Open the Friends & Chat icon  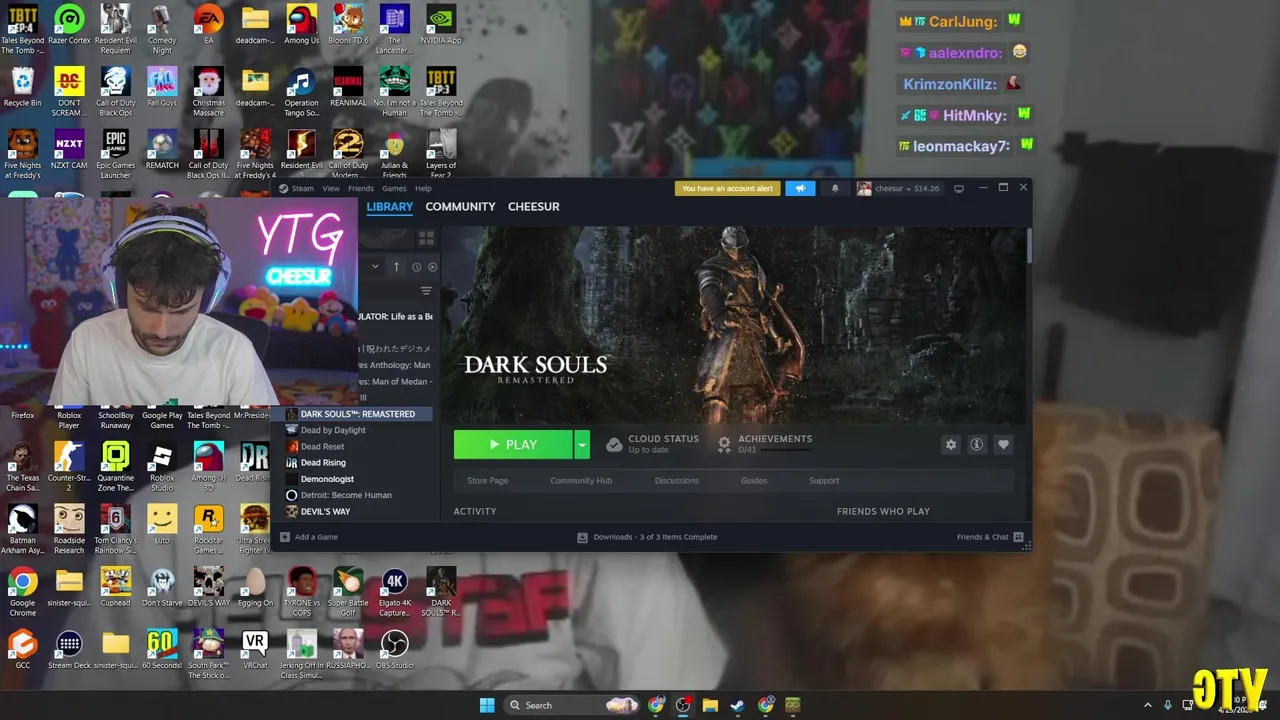[x=1018, y=537]
